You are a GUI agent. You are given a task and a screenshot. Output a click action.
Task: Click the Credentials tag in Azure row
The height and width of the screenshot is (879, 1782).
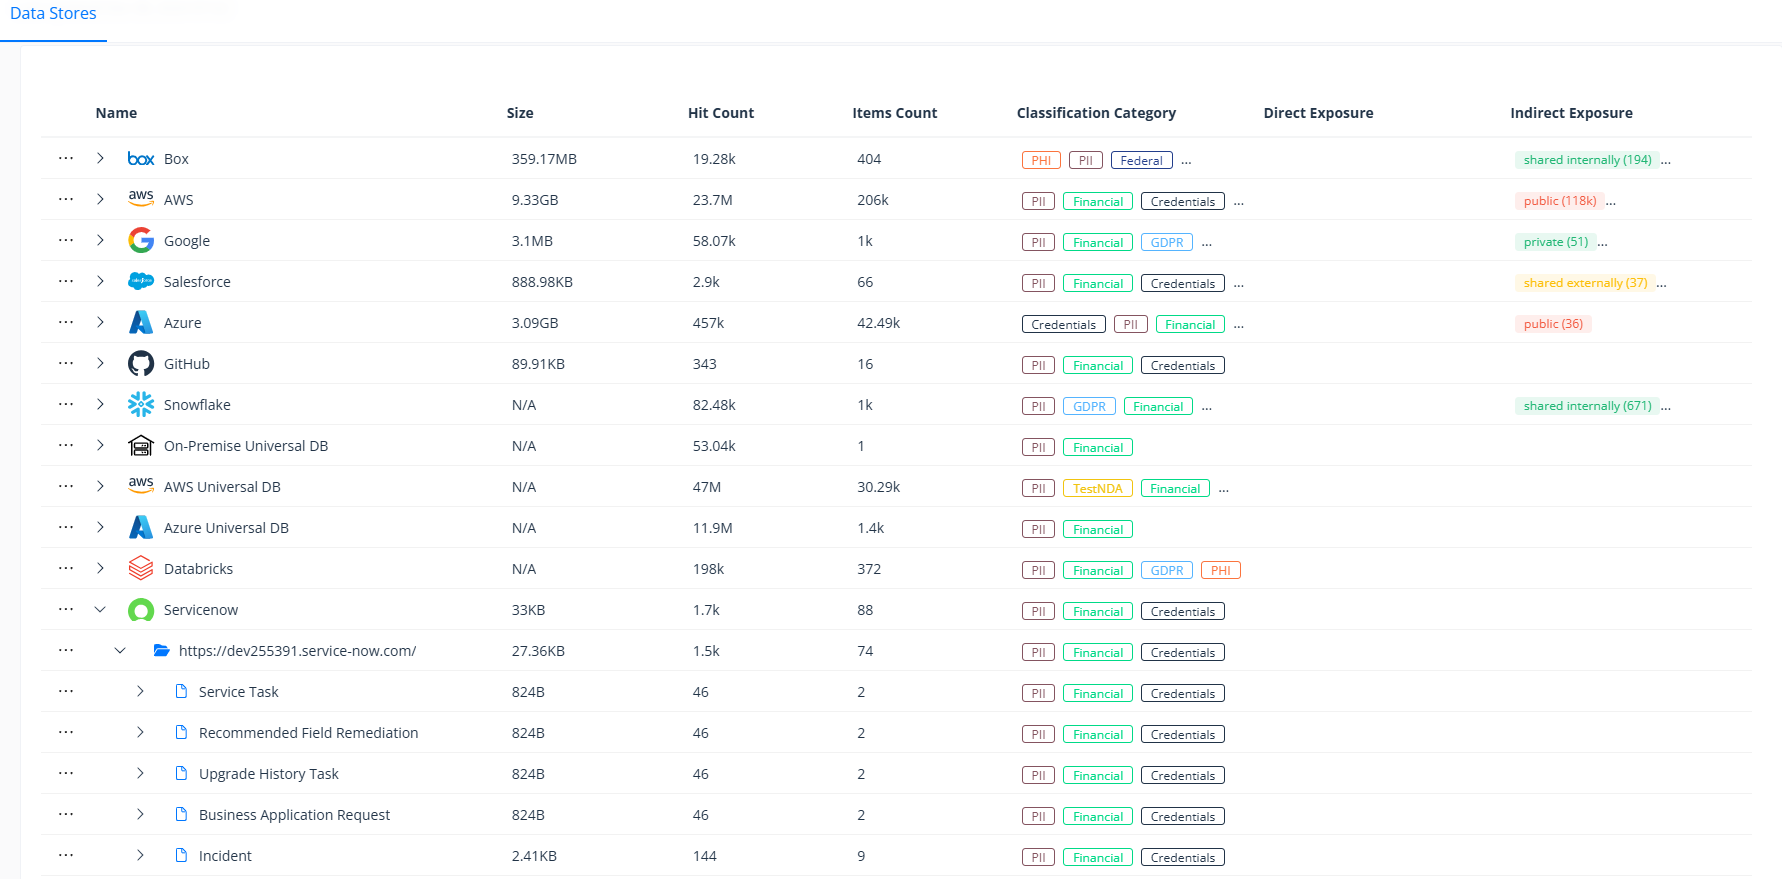point(1064,324)
